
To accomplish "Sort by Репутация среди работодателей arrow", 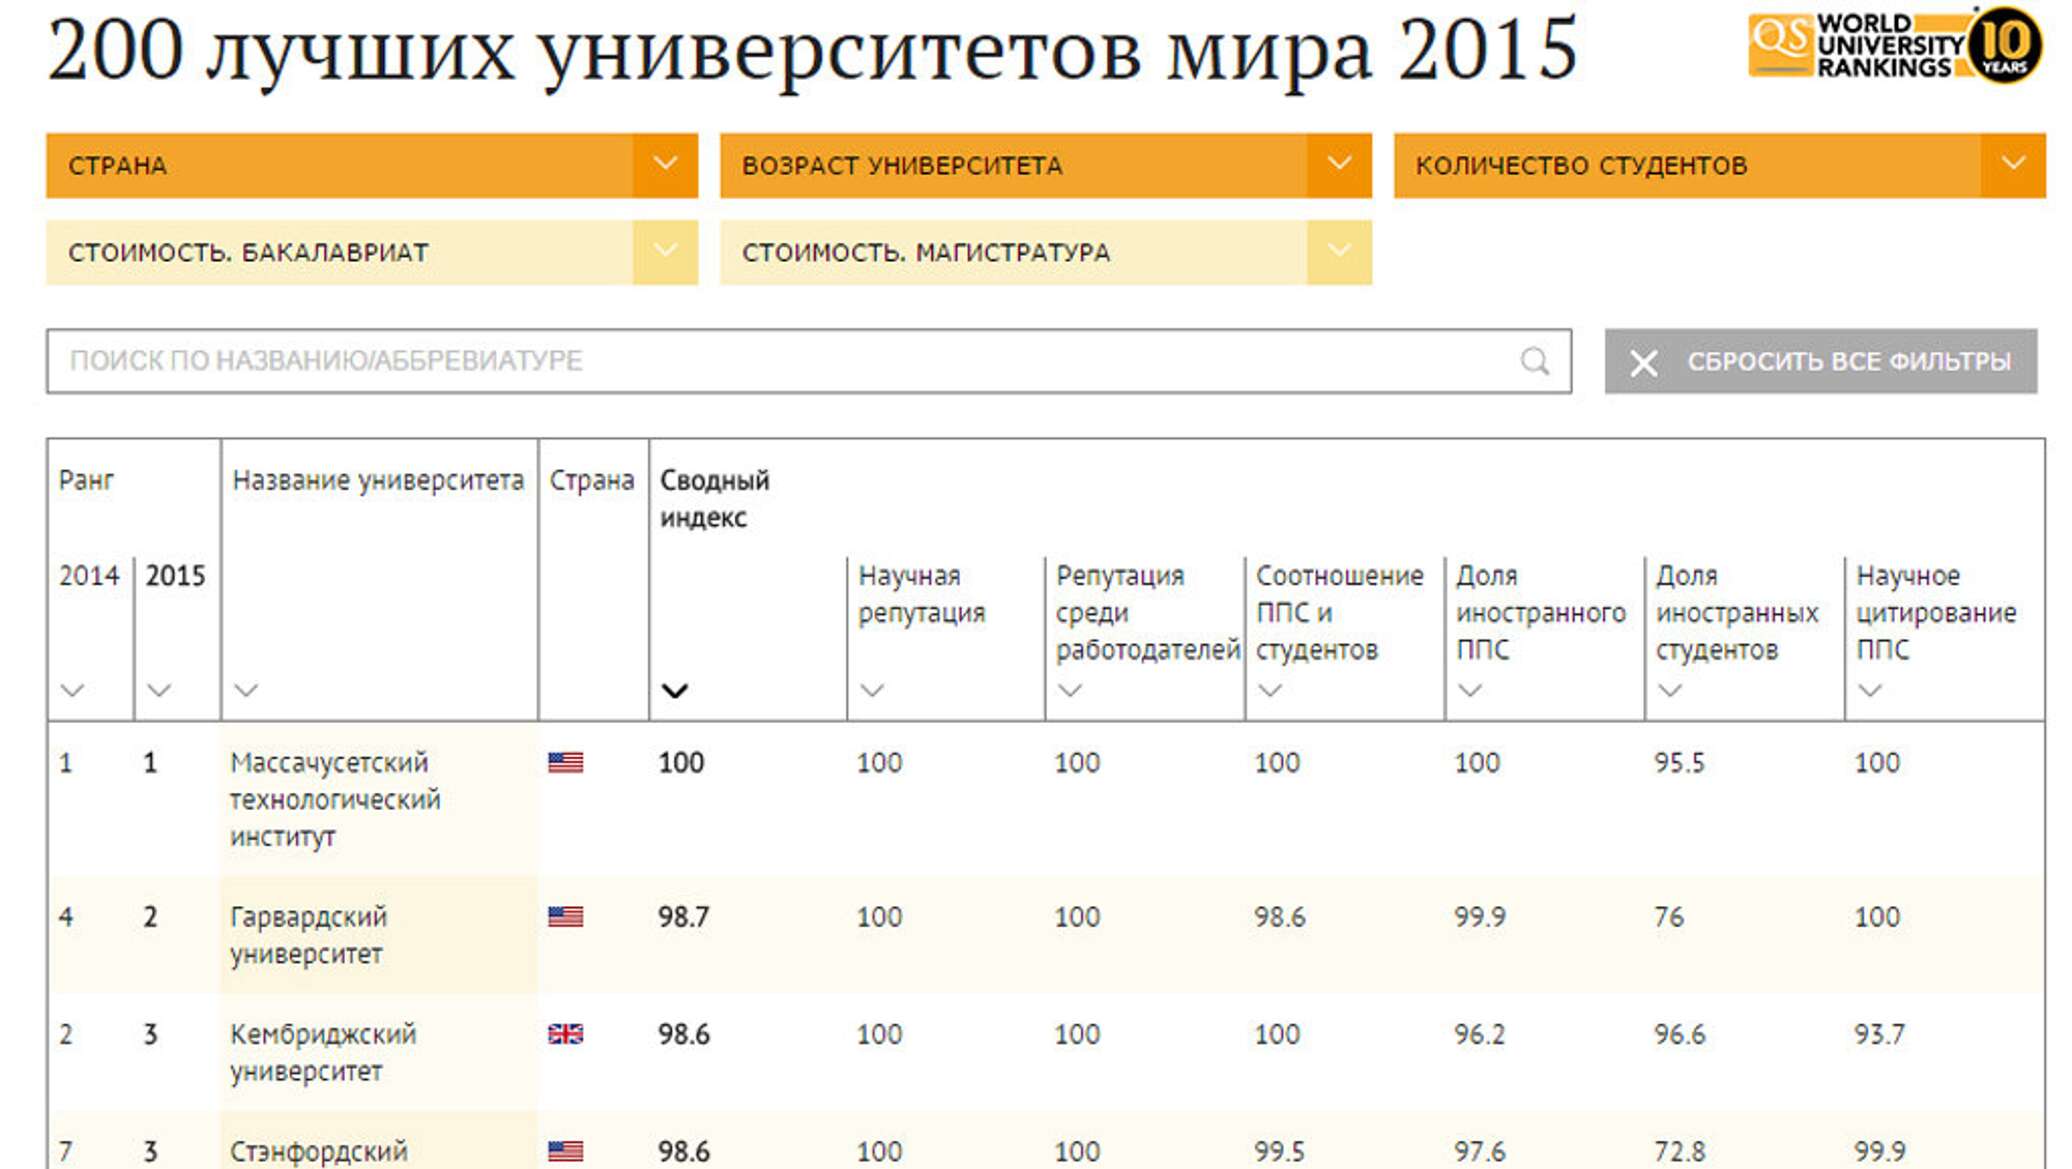I will [x=1070, y=690].
